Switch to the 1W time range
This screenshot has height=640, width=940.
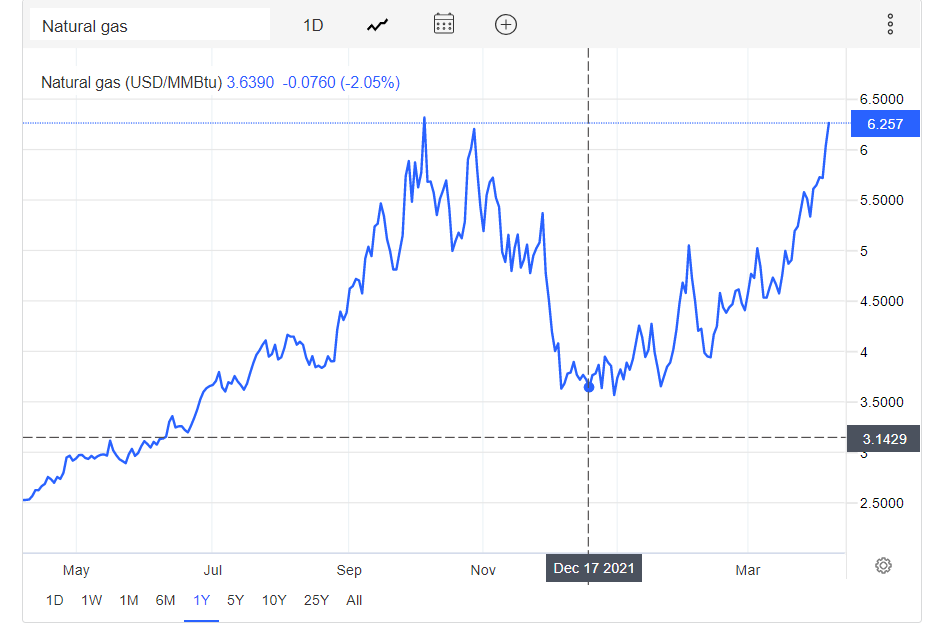92,600
